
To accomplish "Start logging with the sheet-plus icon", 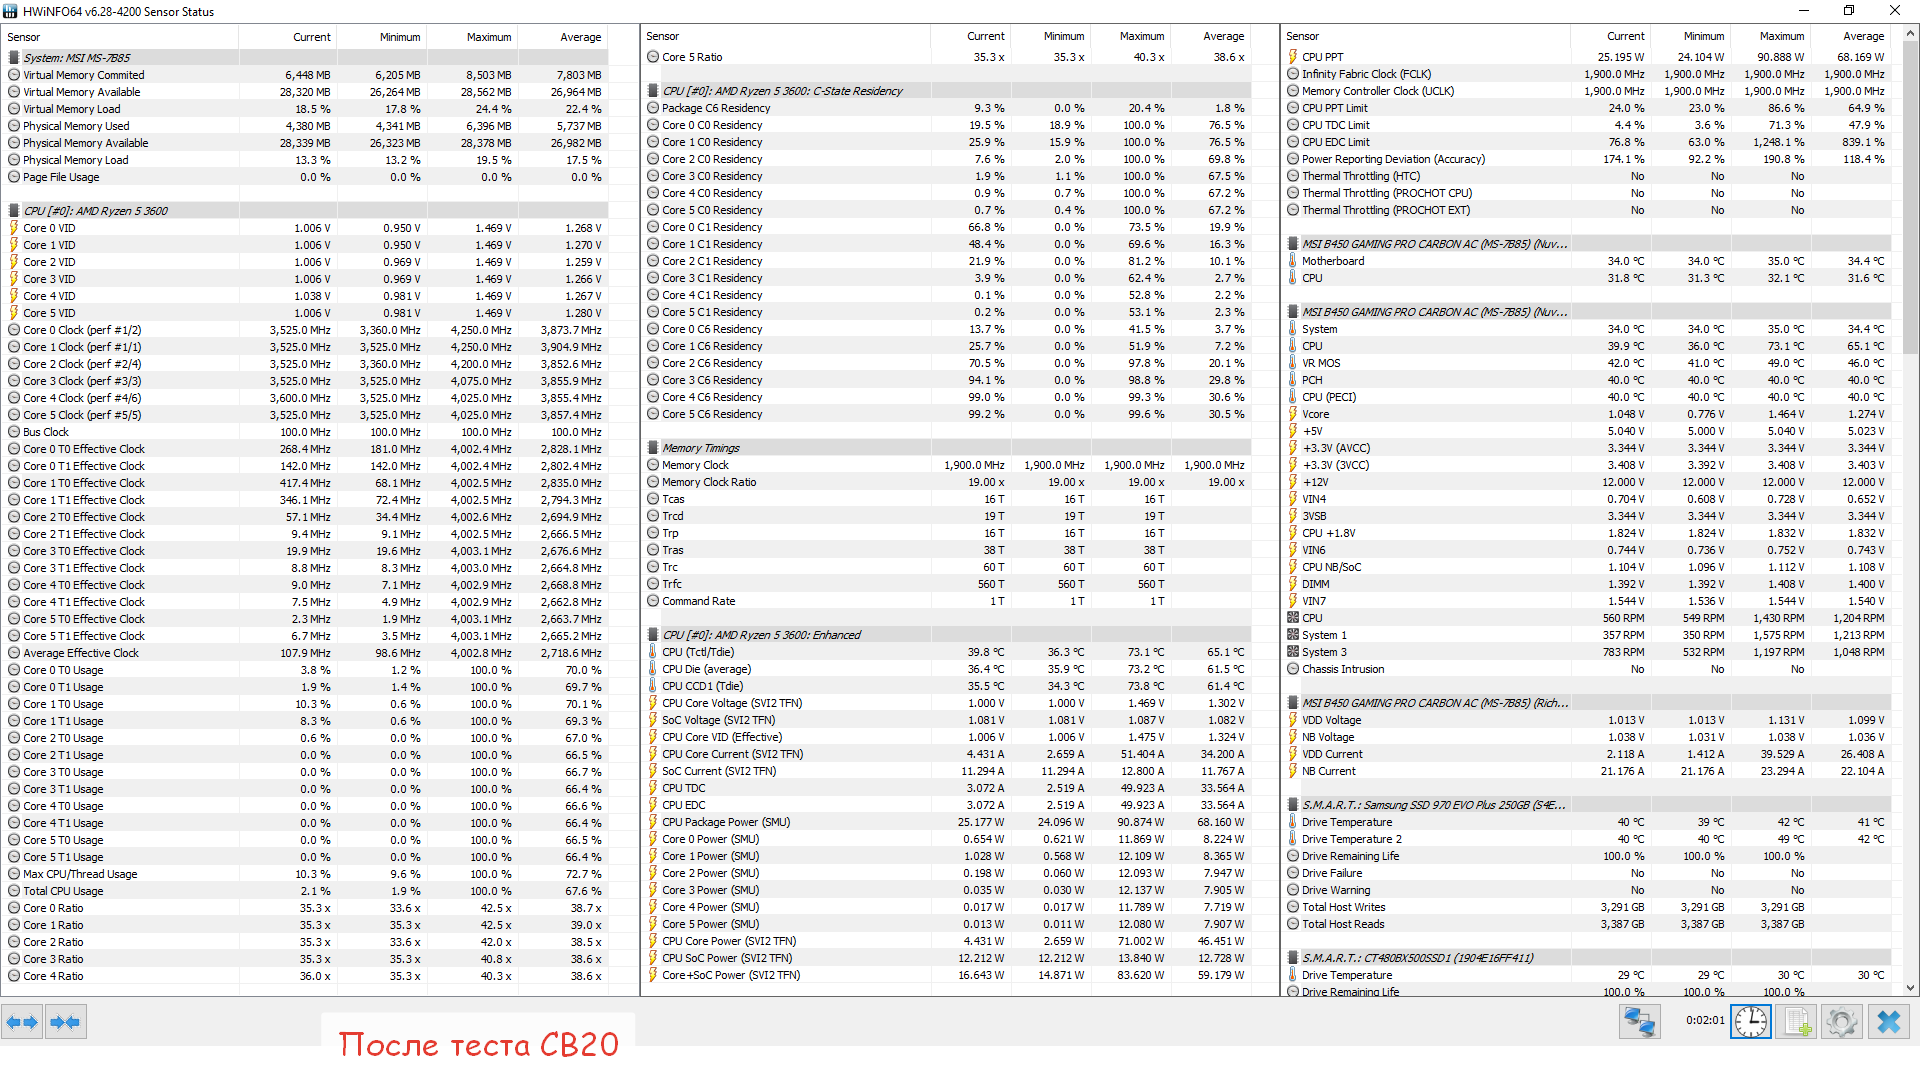I will [1797, 1022].
